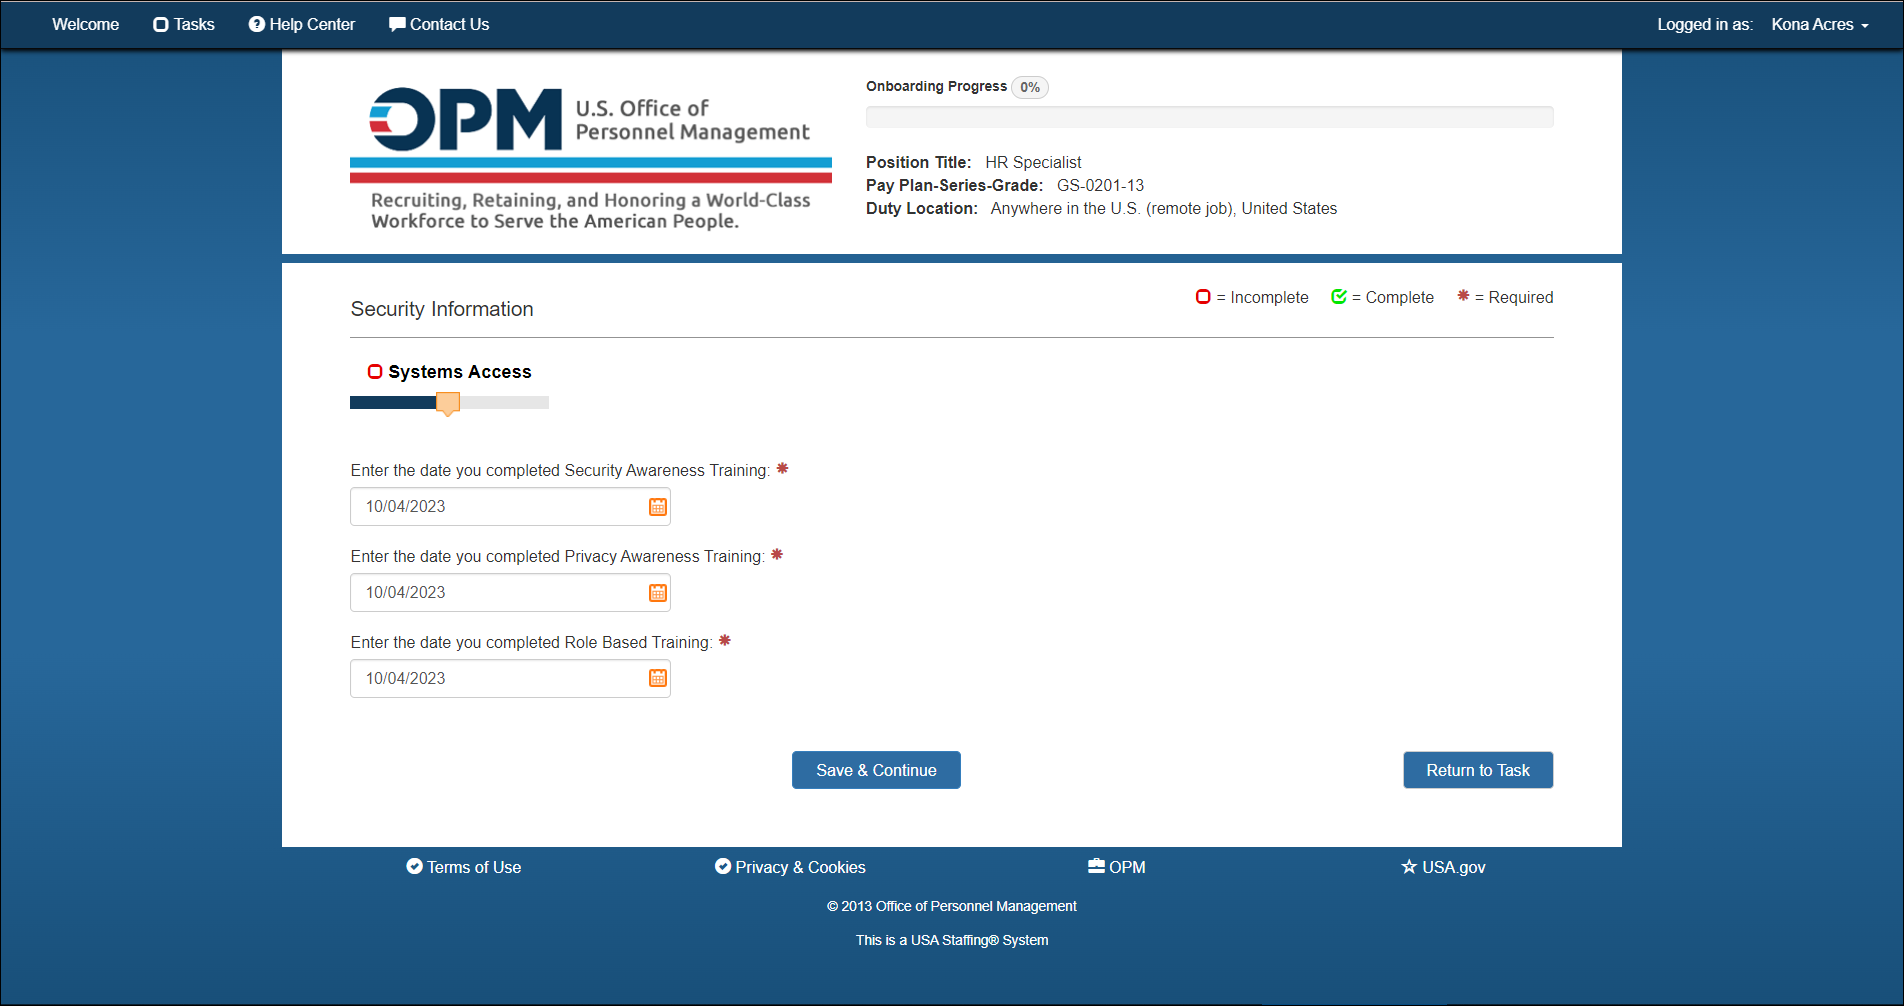Click the Tasks checkbox icon in navbar
This screenshot has height=1006, width=1904.
[x=160, y=25]
